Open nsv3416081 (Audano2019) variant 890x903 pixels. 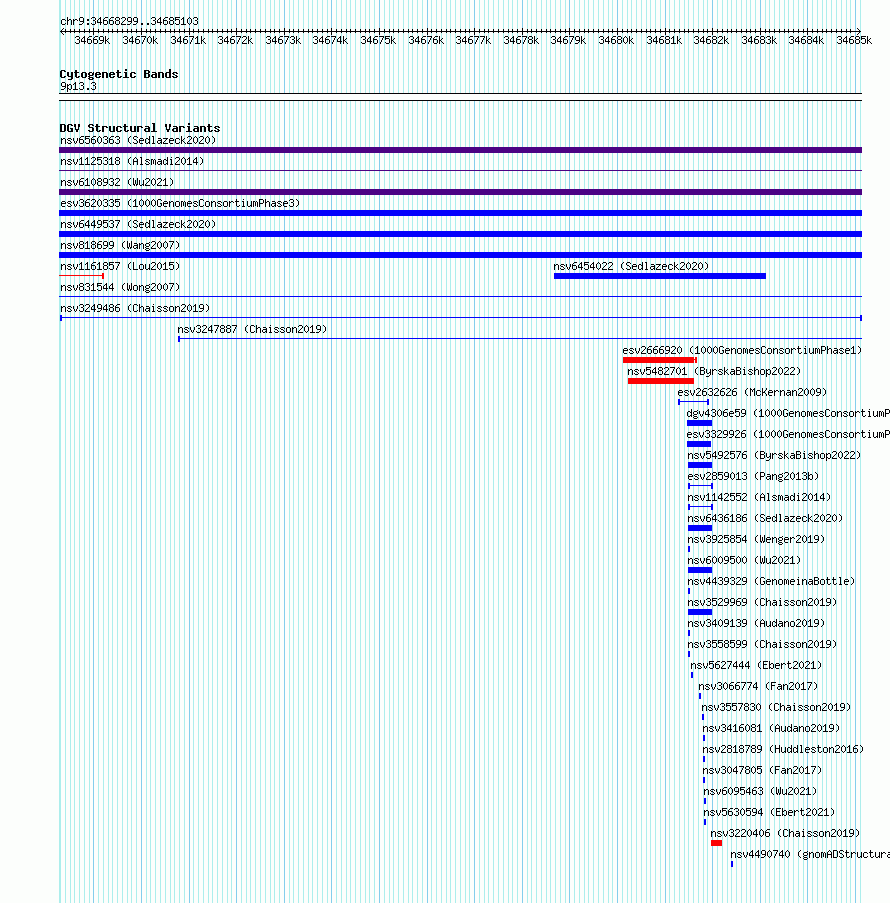(771, 729)
